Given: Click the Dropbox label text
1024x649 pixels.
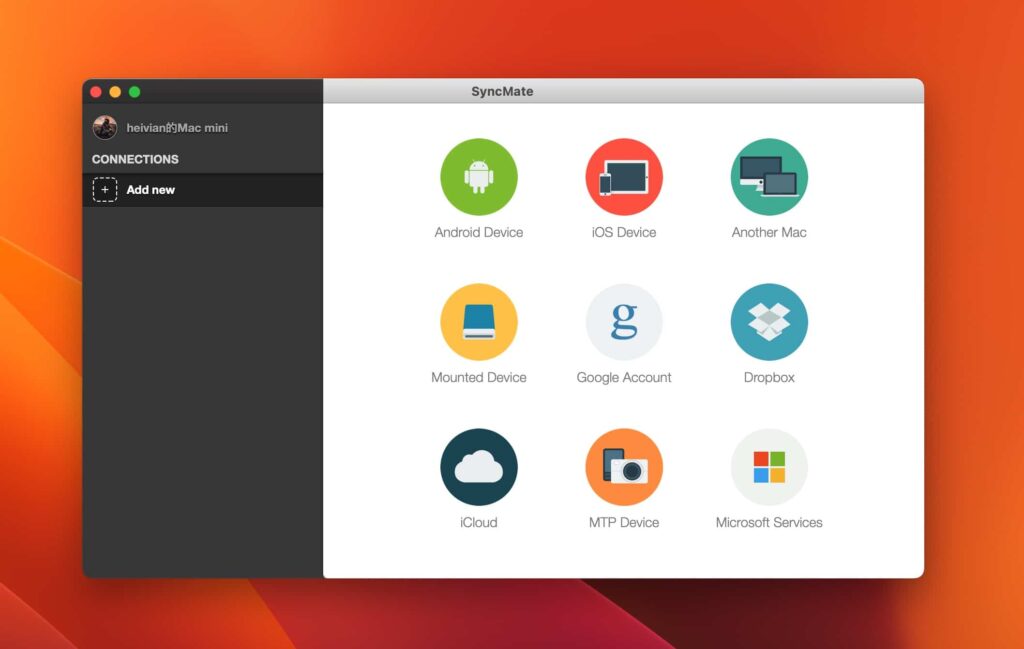Looking at the screenshot, I should tap(768, 377).
